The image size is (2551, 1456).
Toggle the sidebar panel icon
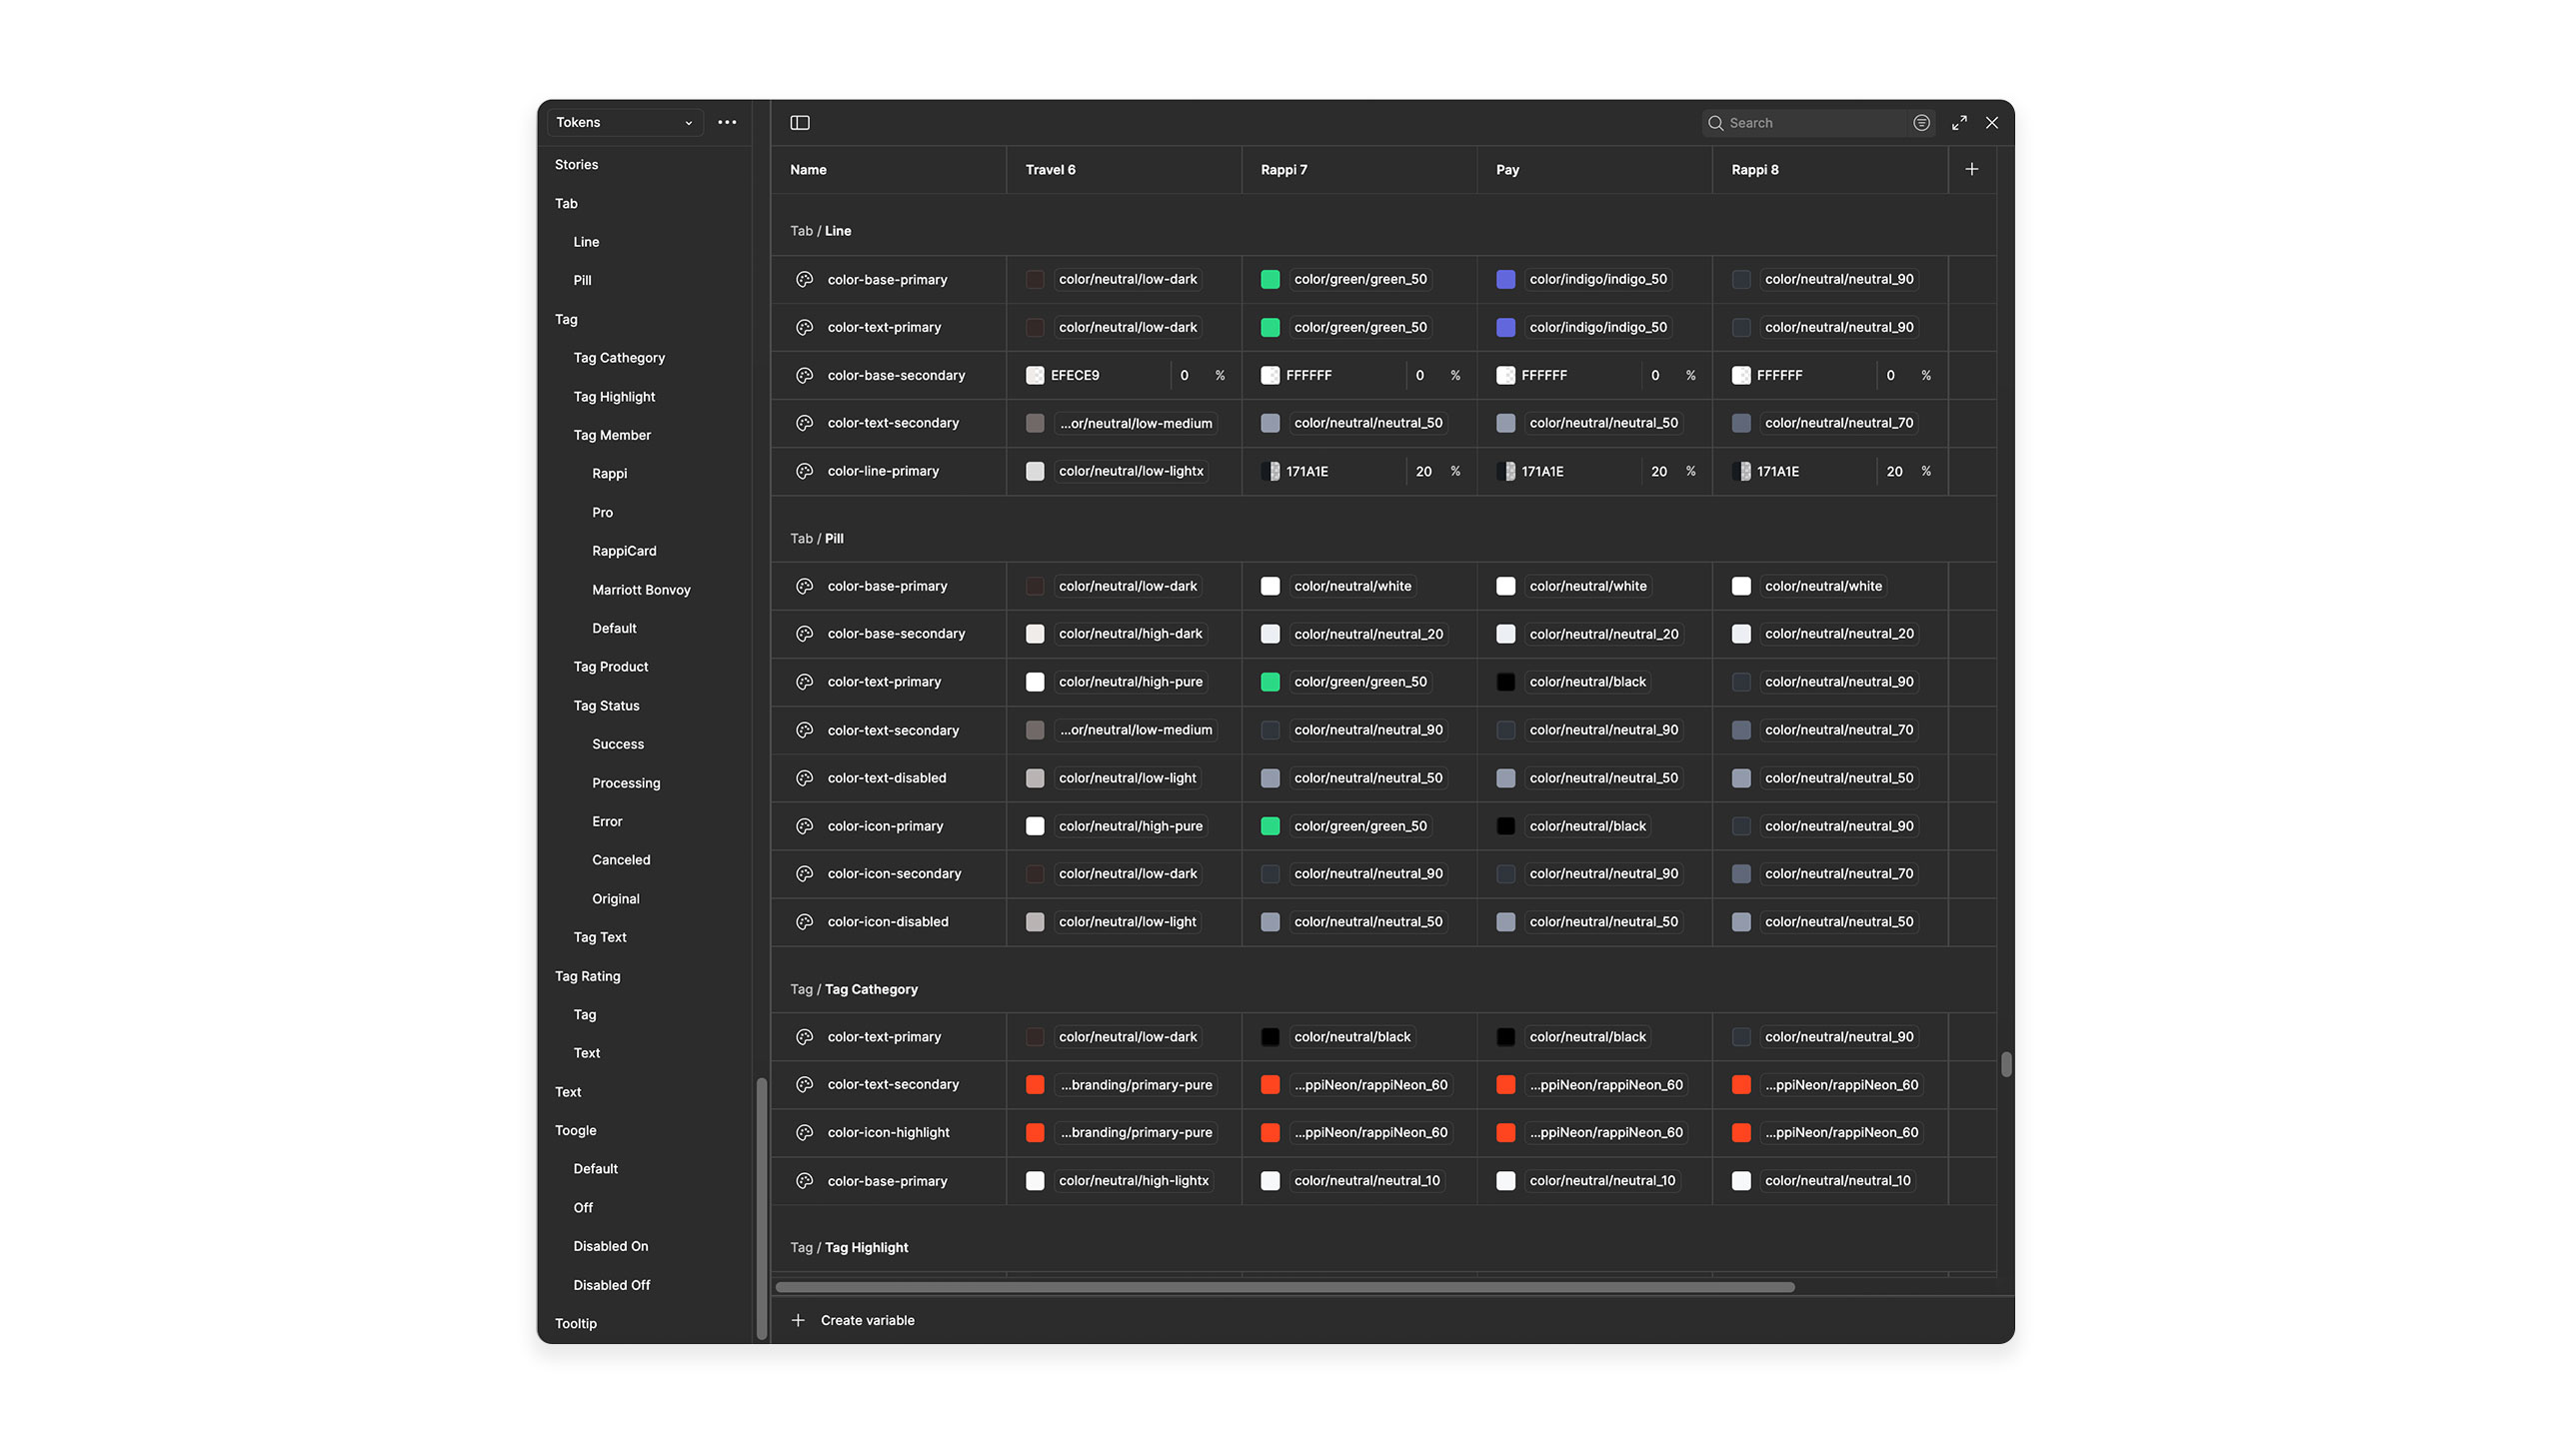click(799, 122)
